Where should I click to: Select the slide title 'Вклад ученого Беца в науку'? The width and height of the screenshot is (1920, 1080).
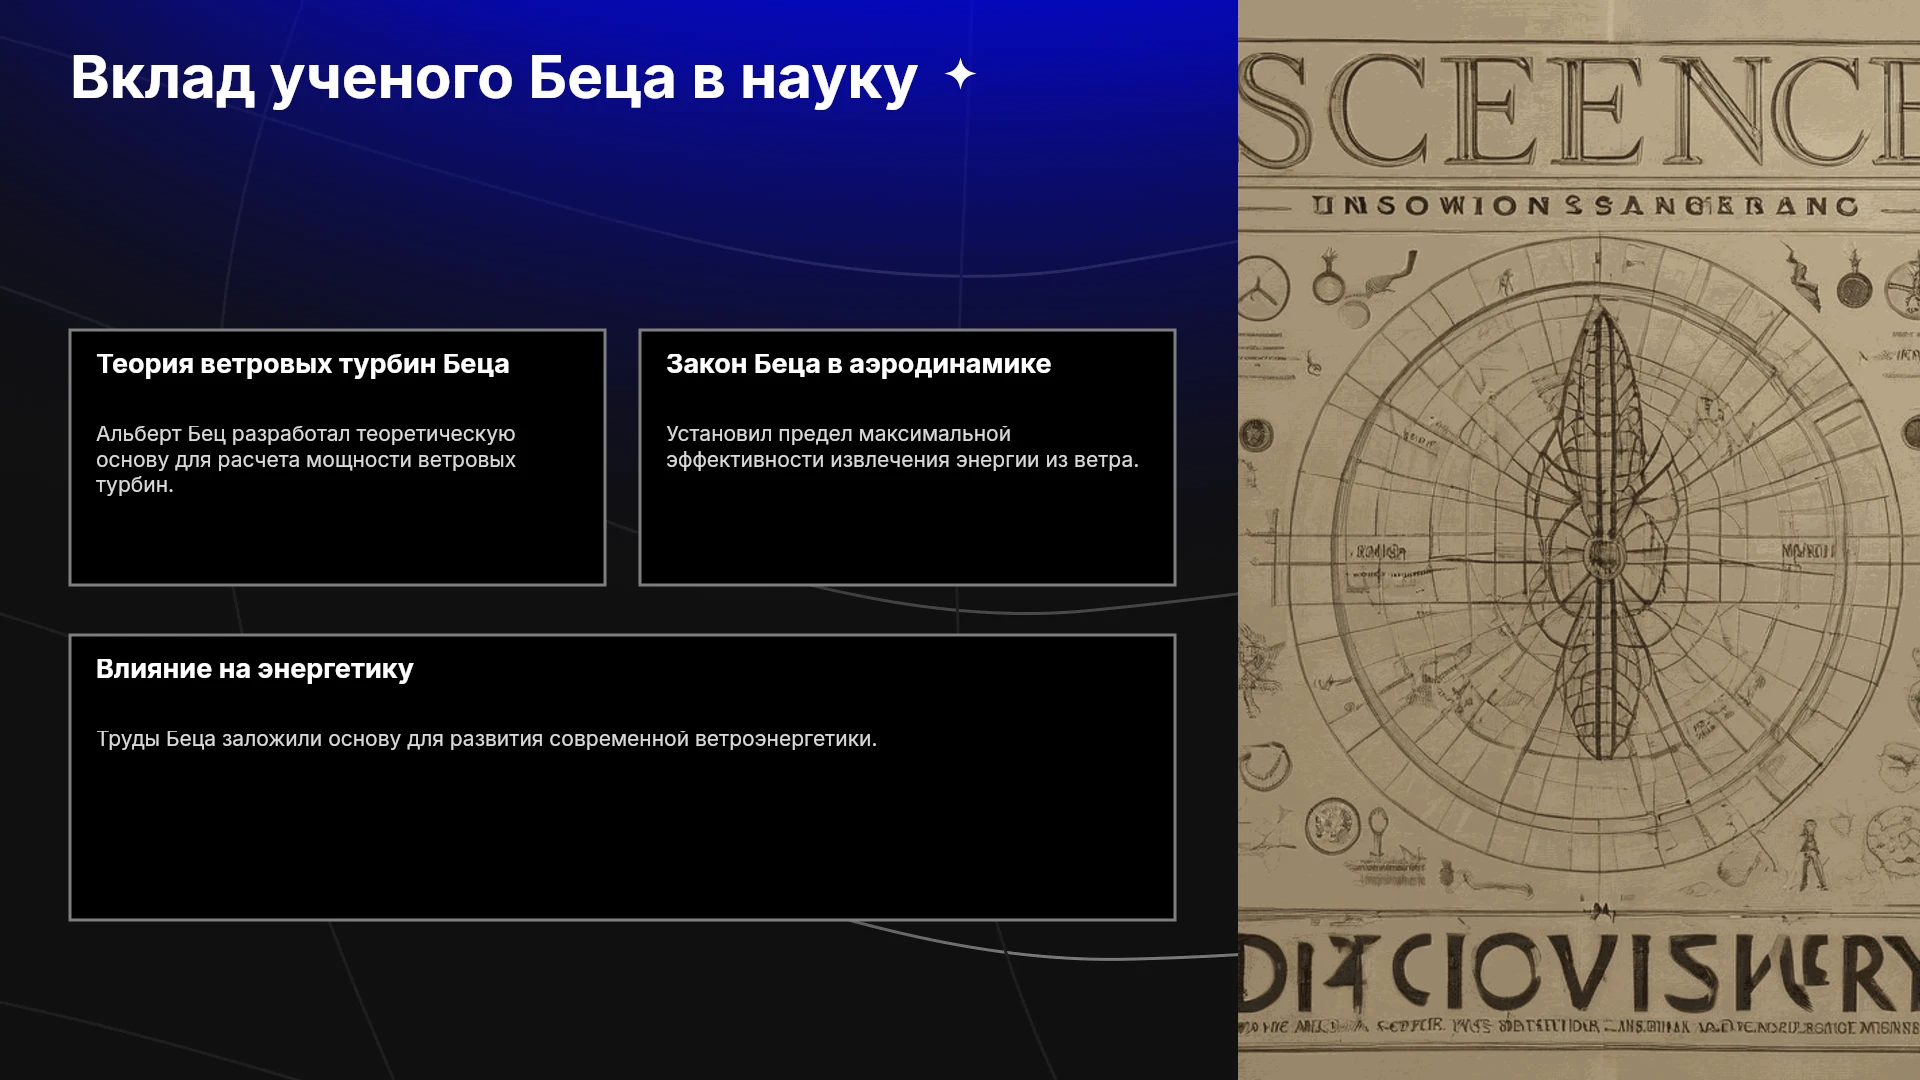point(494,77)
